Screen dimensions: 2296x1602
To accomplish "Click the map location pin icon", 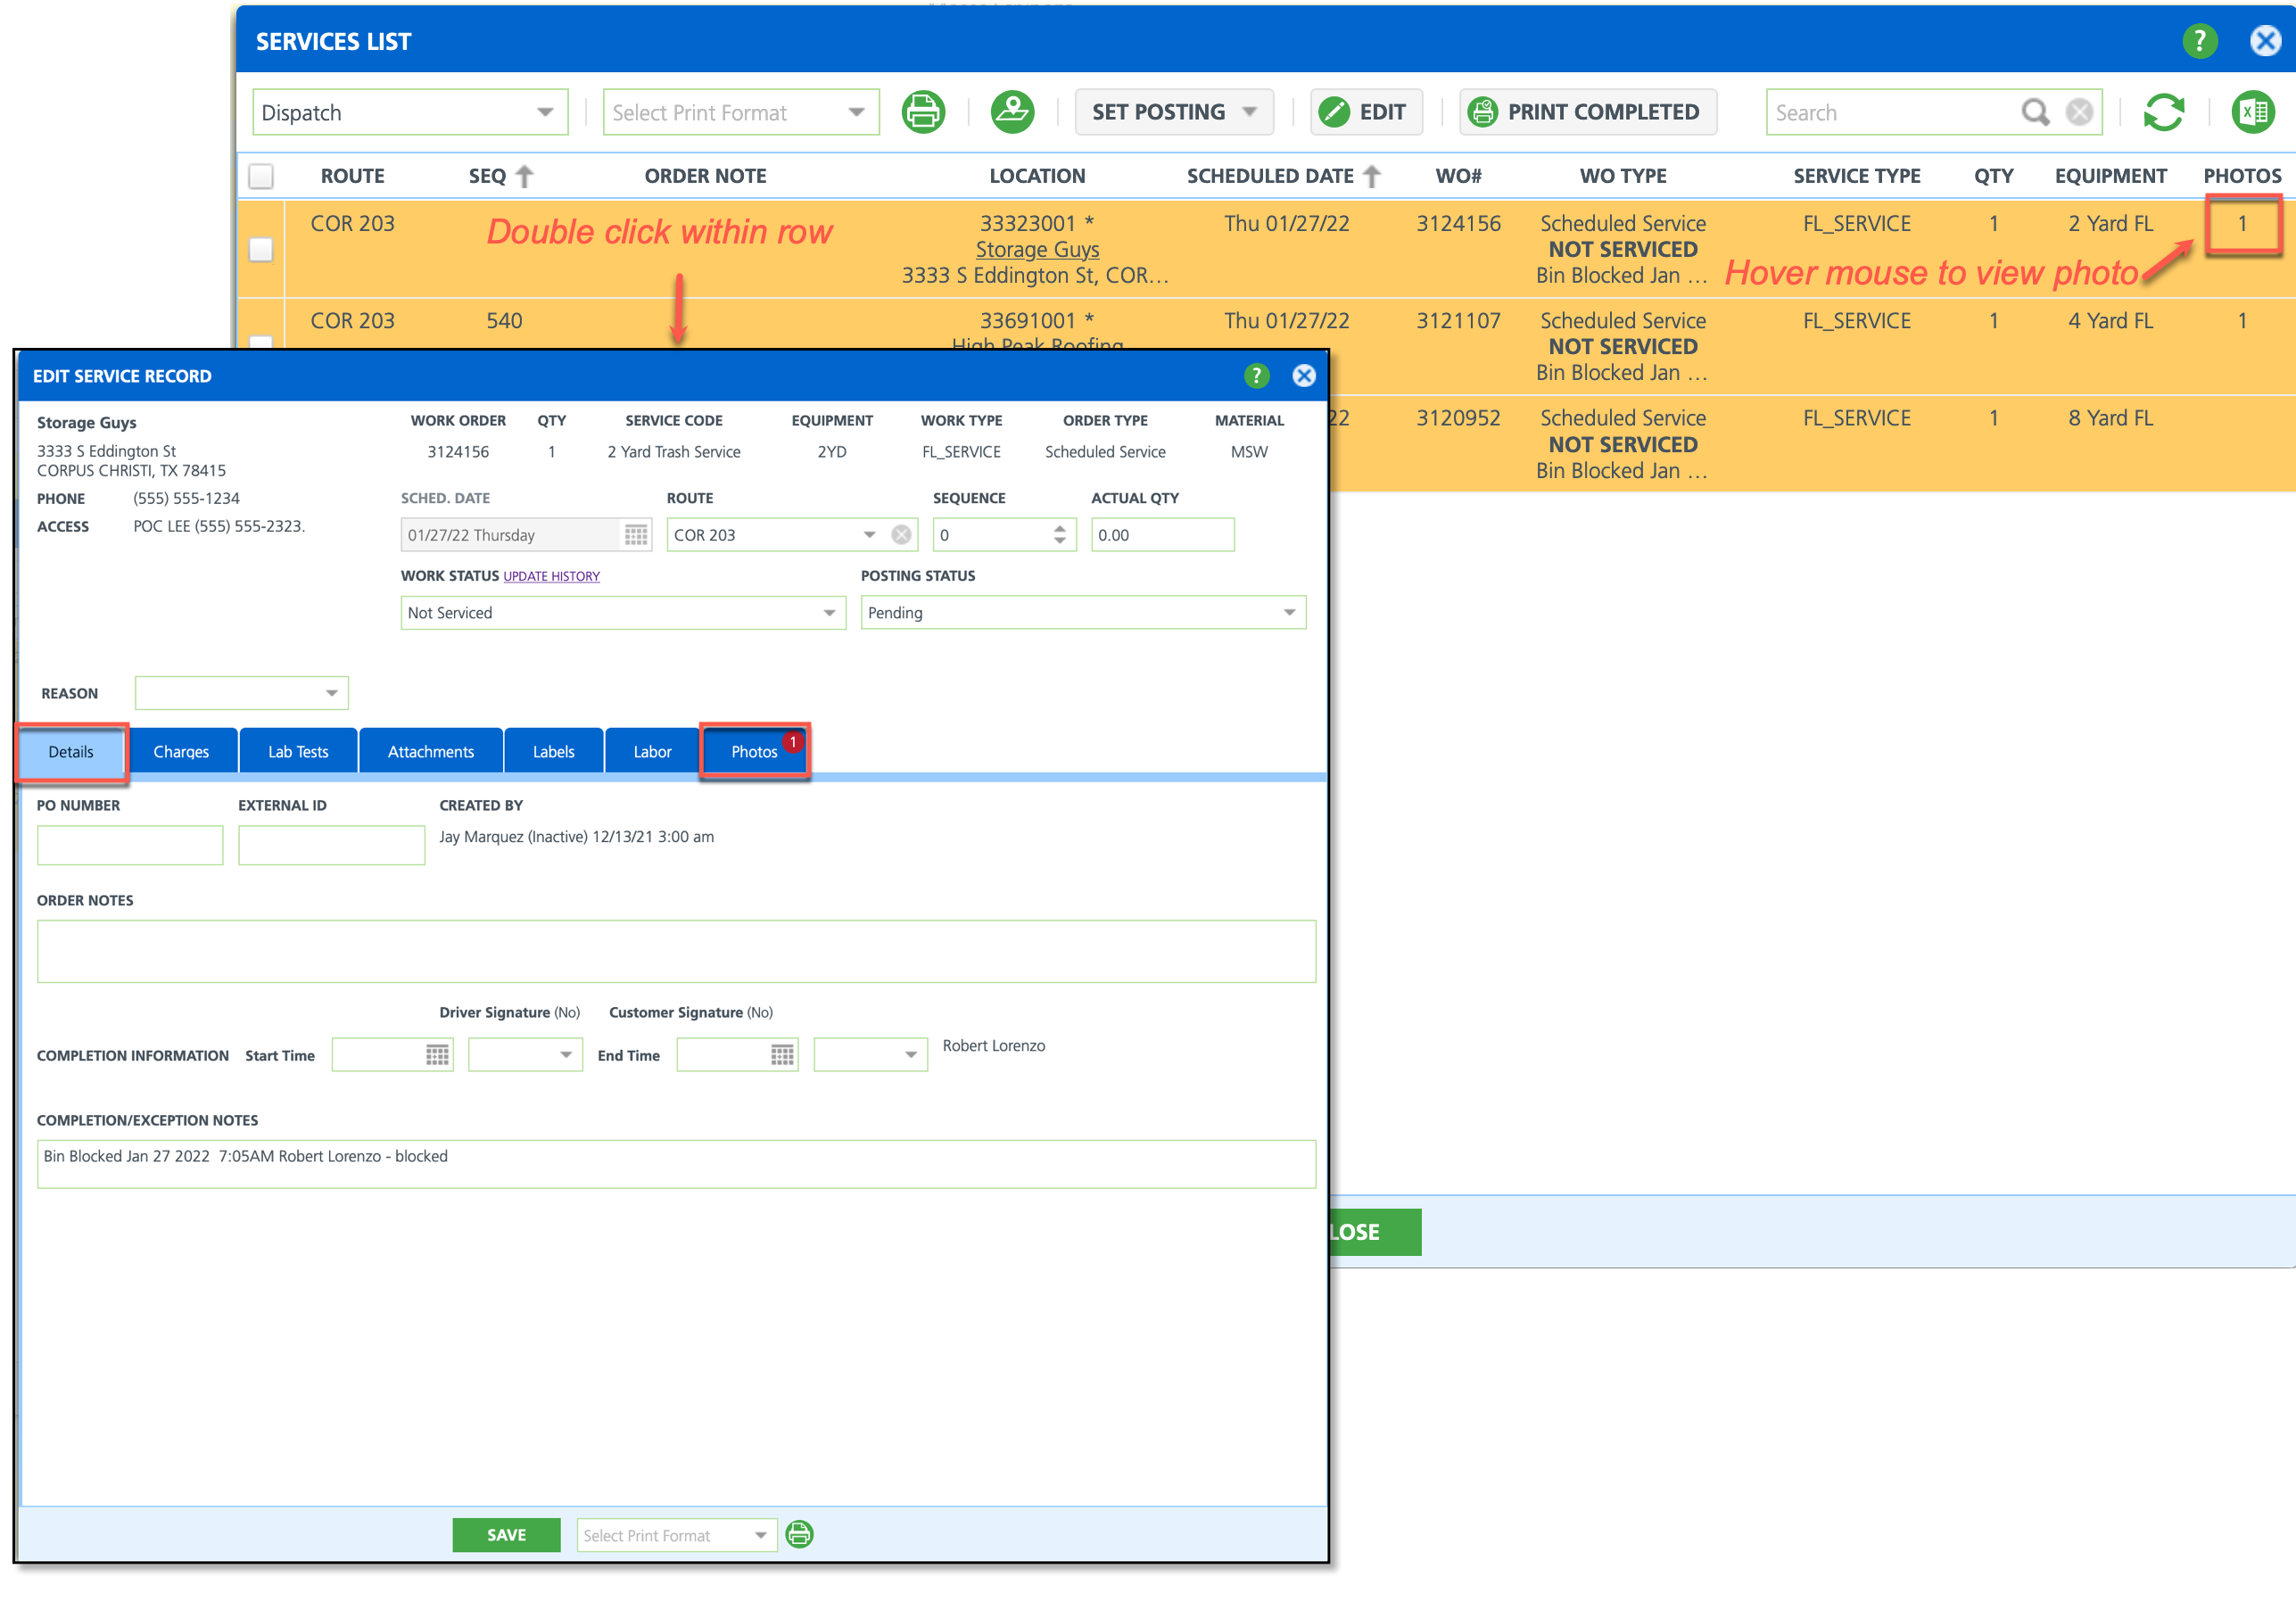I will 1012,112.
